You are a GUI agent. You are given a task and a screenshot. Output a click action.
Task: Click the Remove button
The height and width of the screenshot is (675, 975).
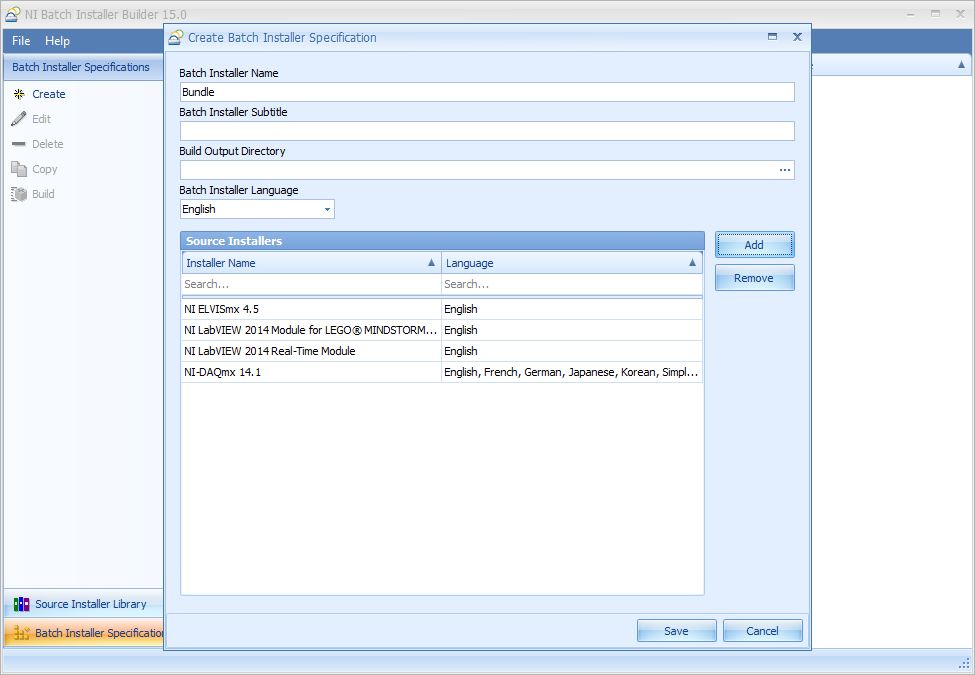tap(754, 278)
